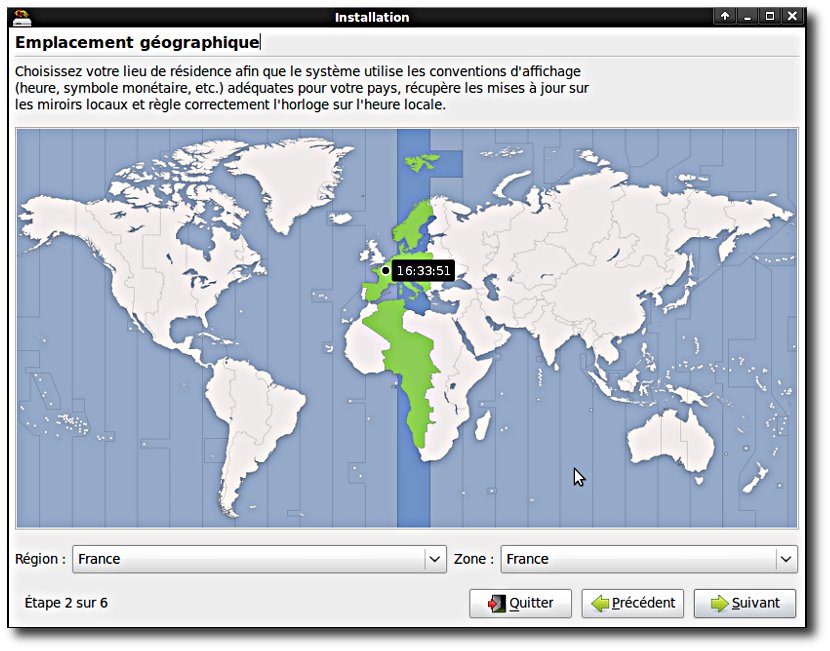Click the green highlighted central Africa region
This screenshot has height=651, width=830.
point(410,365)
